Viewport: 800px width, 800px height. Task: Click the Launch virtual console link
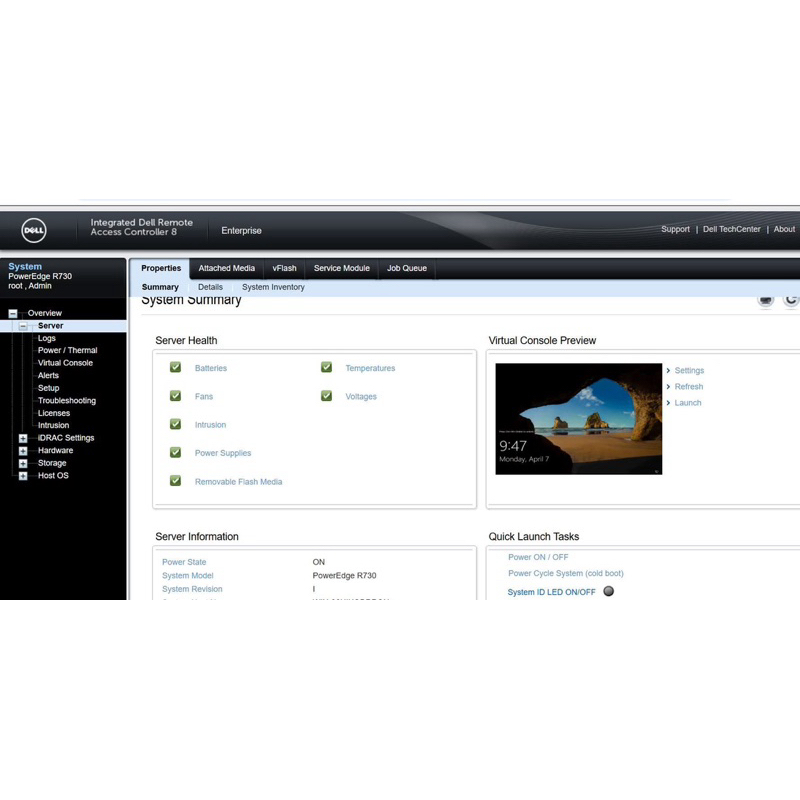click(688, 403)
